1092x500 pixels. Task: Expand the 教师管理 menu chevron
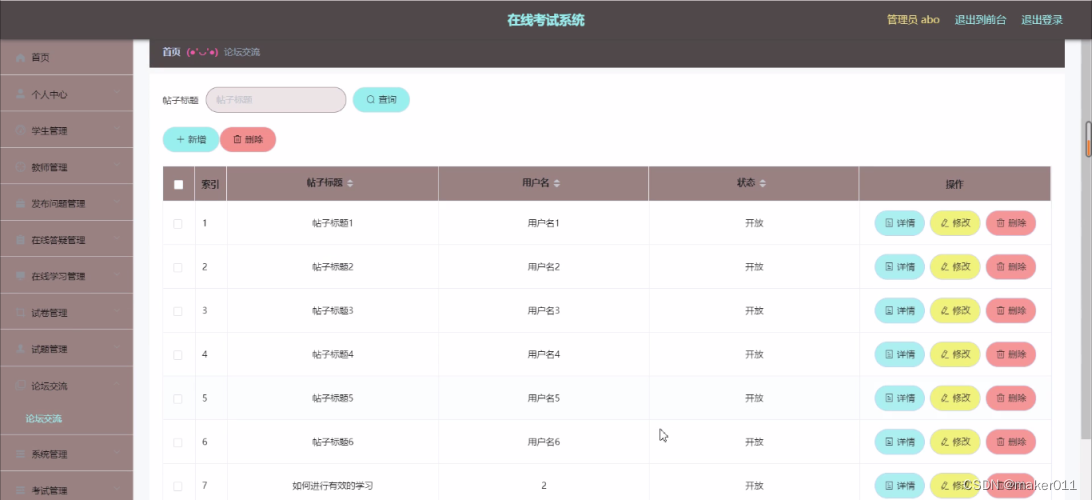[117, 166]
